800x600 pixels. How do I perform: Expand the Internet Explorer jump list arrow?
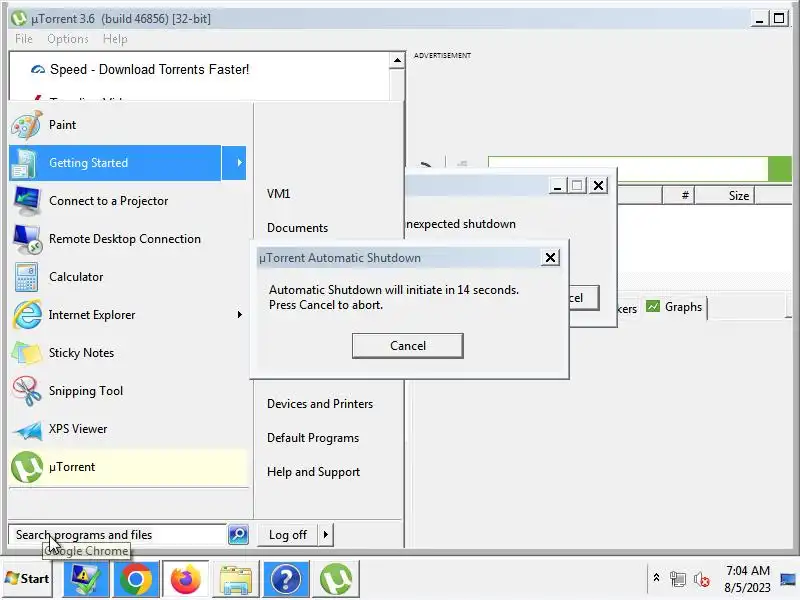point(239,315)
